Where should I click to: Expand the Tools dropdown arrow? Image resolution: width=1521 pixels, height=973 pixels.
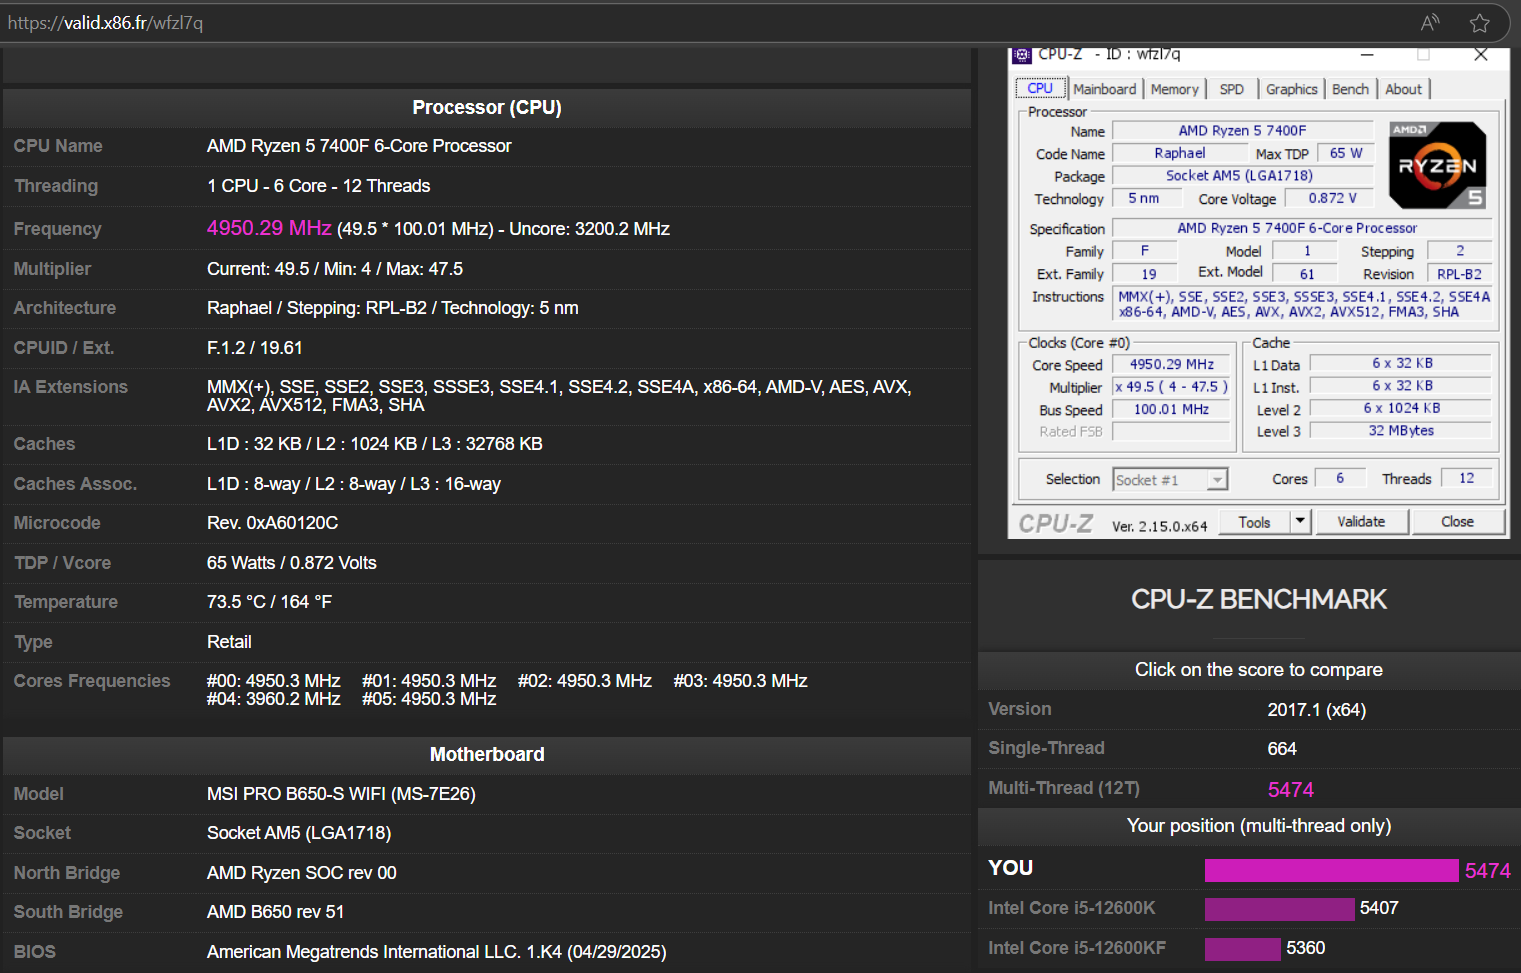[x=1300, y=521]
